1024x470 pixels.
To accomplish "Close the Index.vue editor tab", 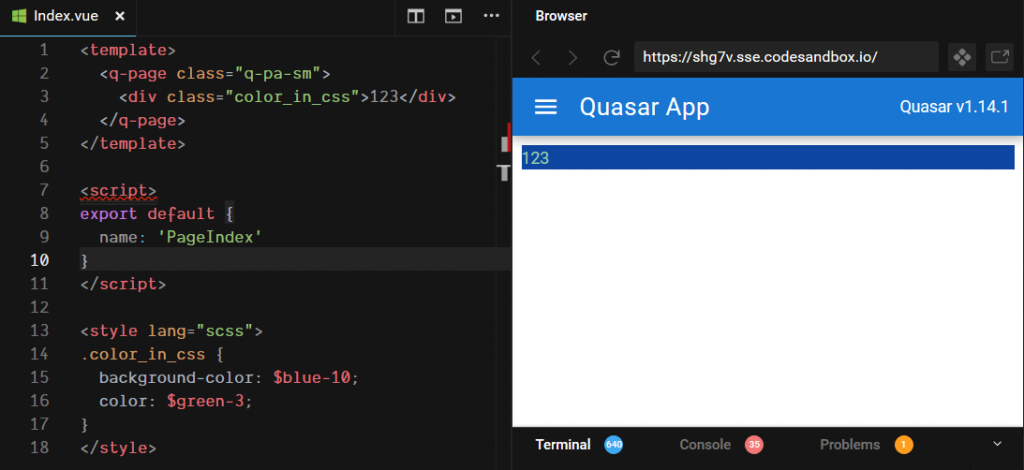I will 120,16.
